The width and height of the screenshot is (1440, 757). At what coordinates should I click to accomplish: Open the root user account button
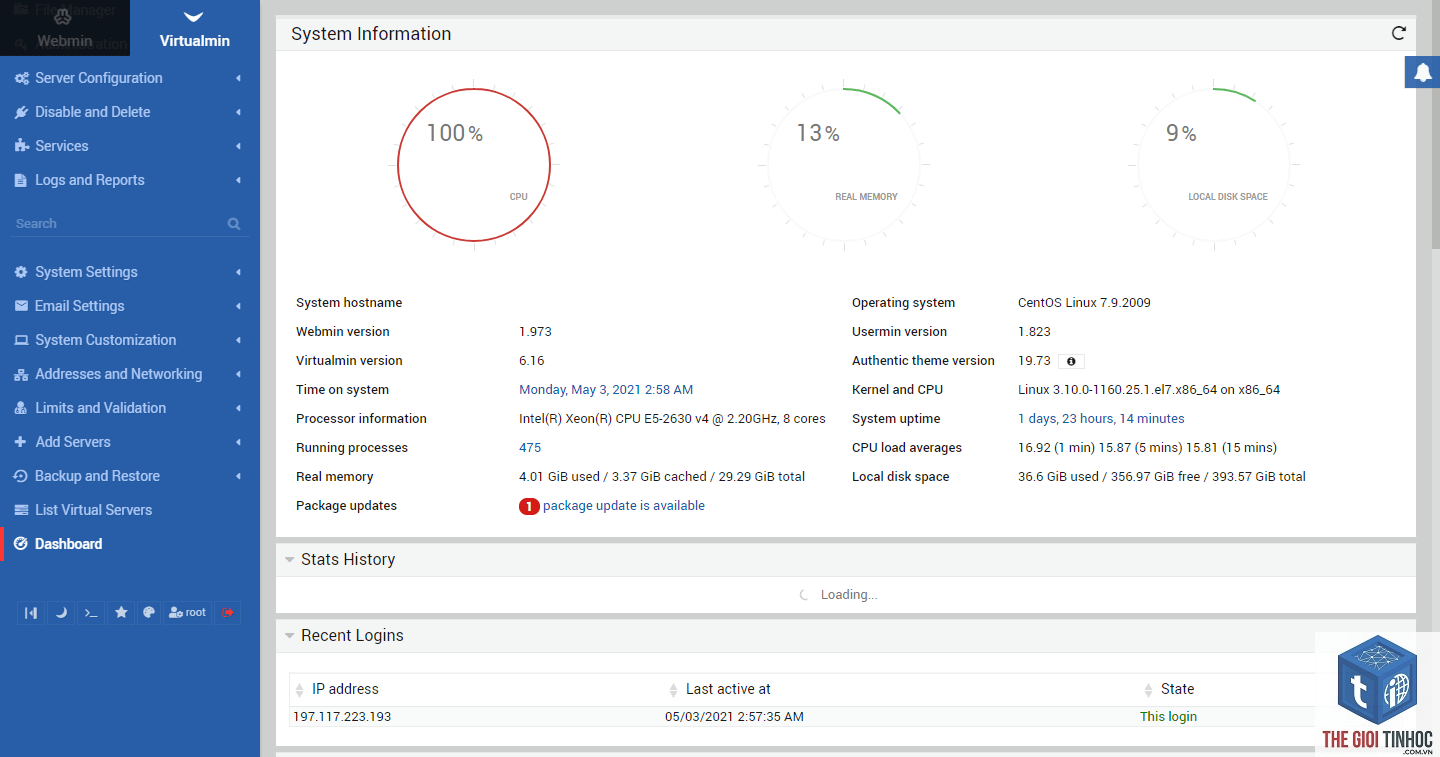(187, 612)
